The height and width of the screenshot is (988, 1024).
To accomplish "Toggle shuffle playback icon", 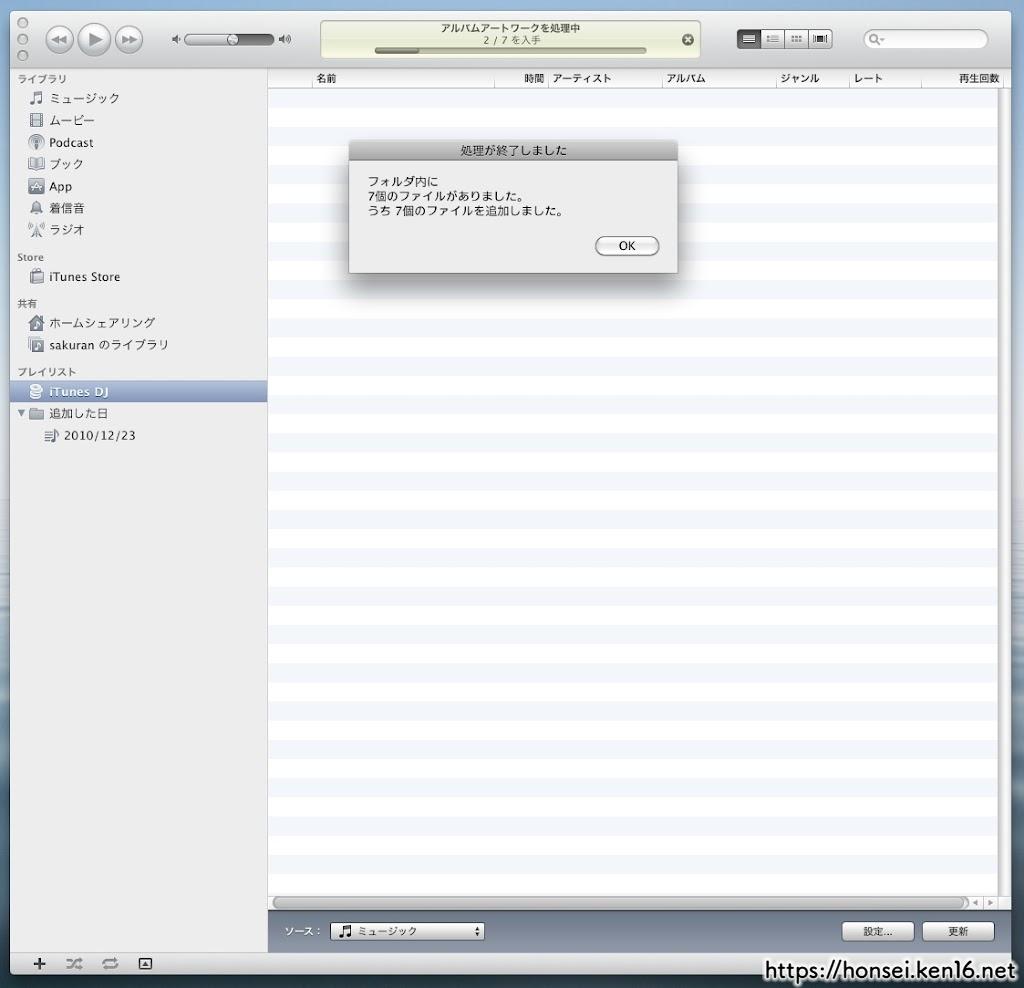I will pos(75,964).
